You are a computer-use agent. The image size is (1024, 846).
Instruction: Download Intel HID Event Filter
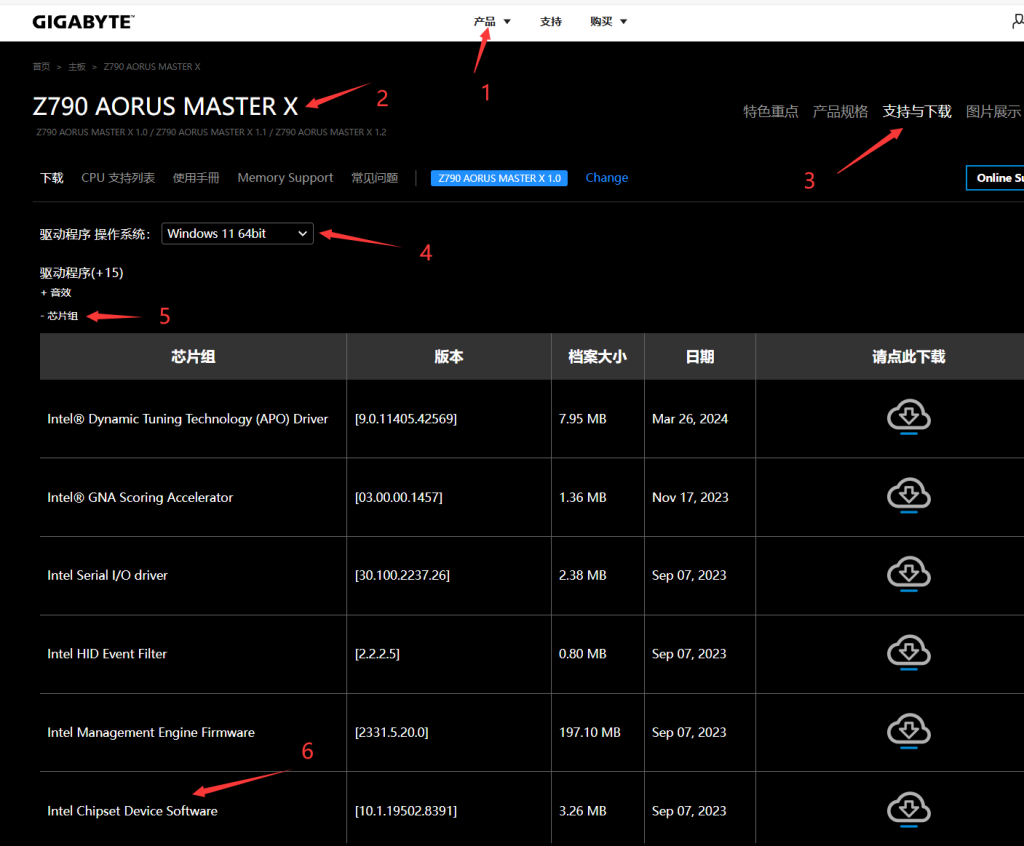pyautogui.click(x=908, y=651)
